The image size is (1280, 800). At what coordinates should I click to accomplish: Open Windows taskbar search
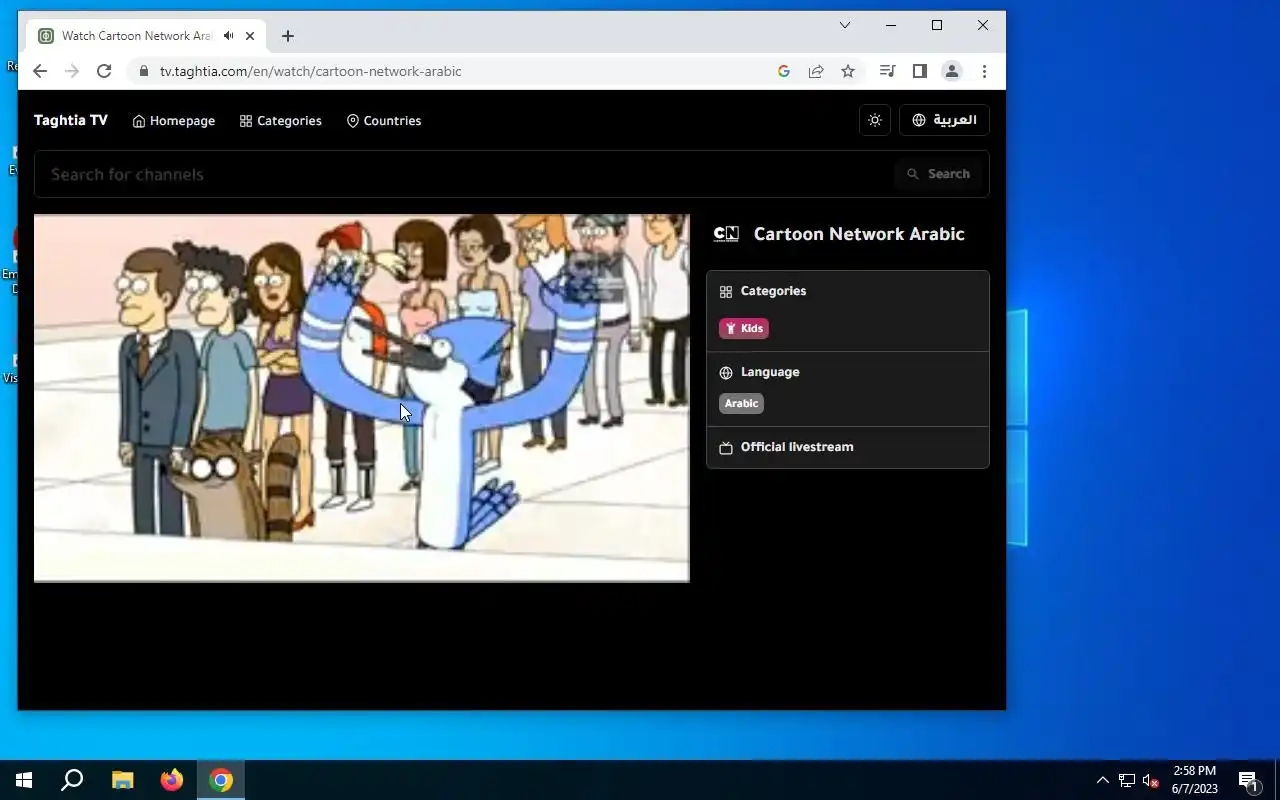coord(72,780)
